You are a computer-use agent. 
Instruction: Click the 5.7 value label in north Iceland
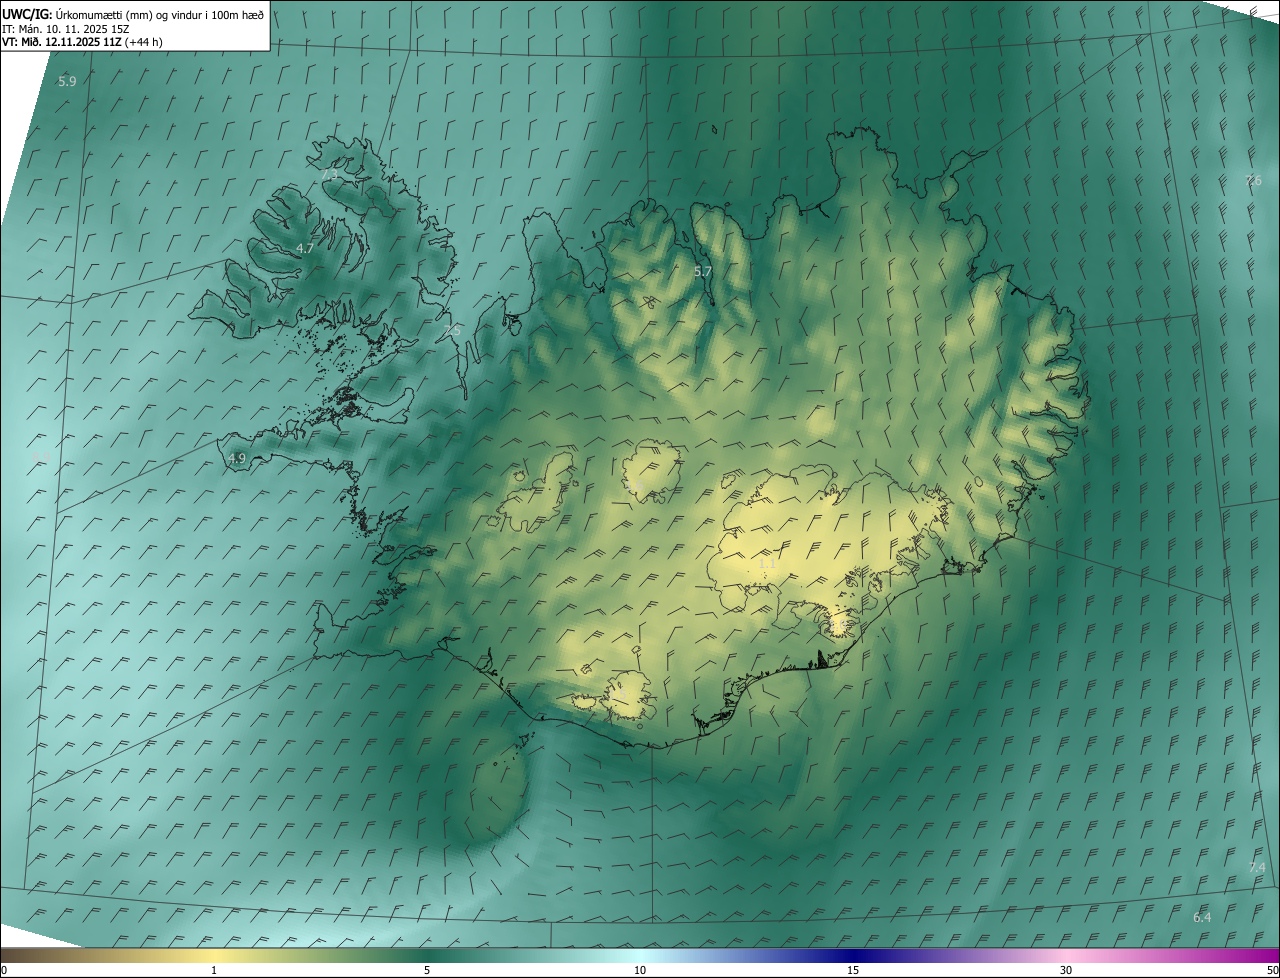pyautogui.click(x=703, y=271)
